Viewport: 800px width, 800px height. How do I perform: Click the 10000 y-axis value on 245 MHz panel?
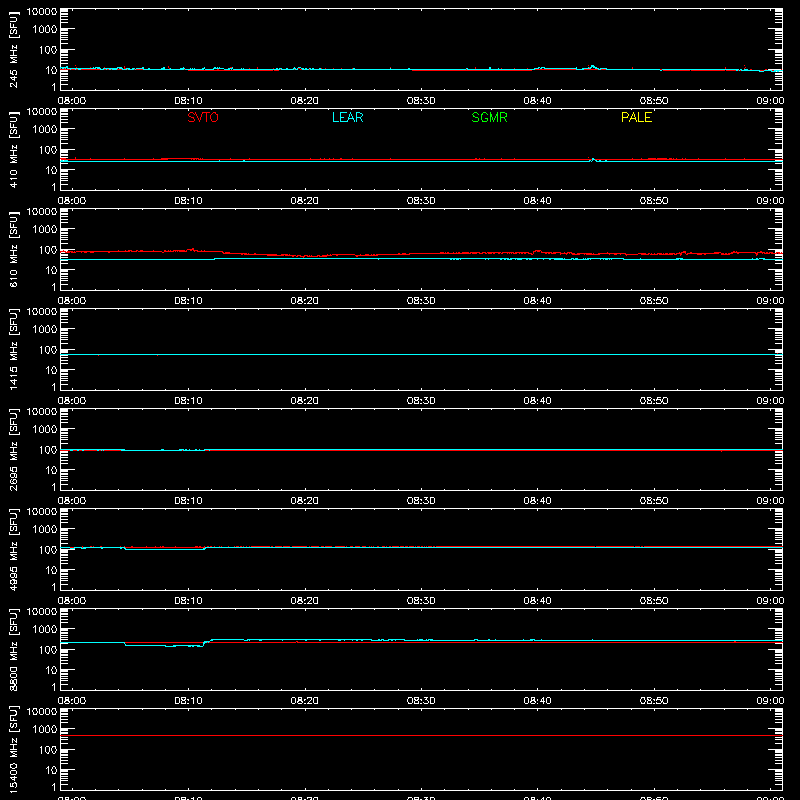[42, 12]
